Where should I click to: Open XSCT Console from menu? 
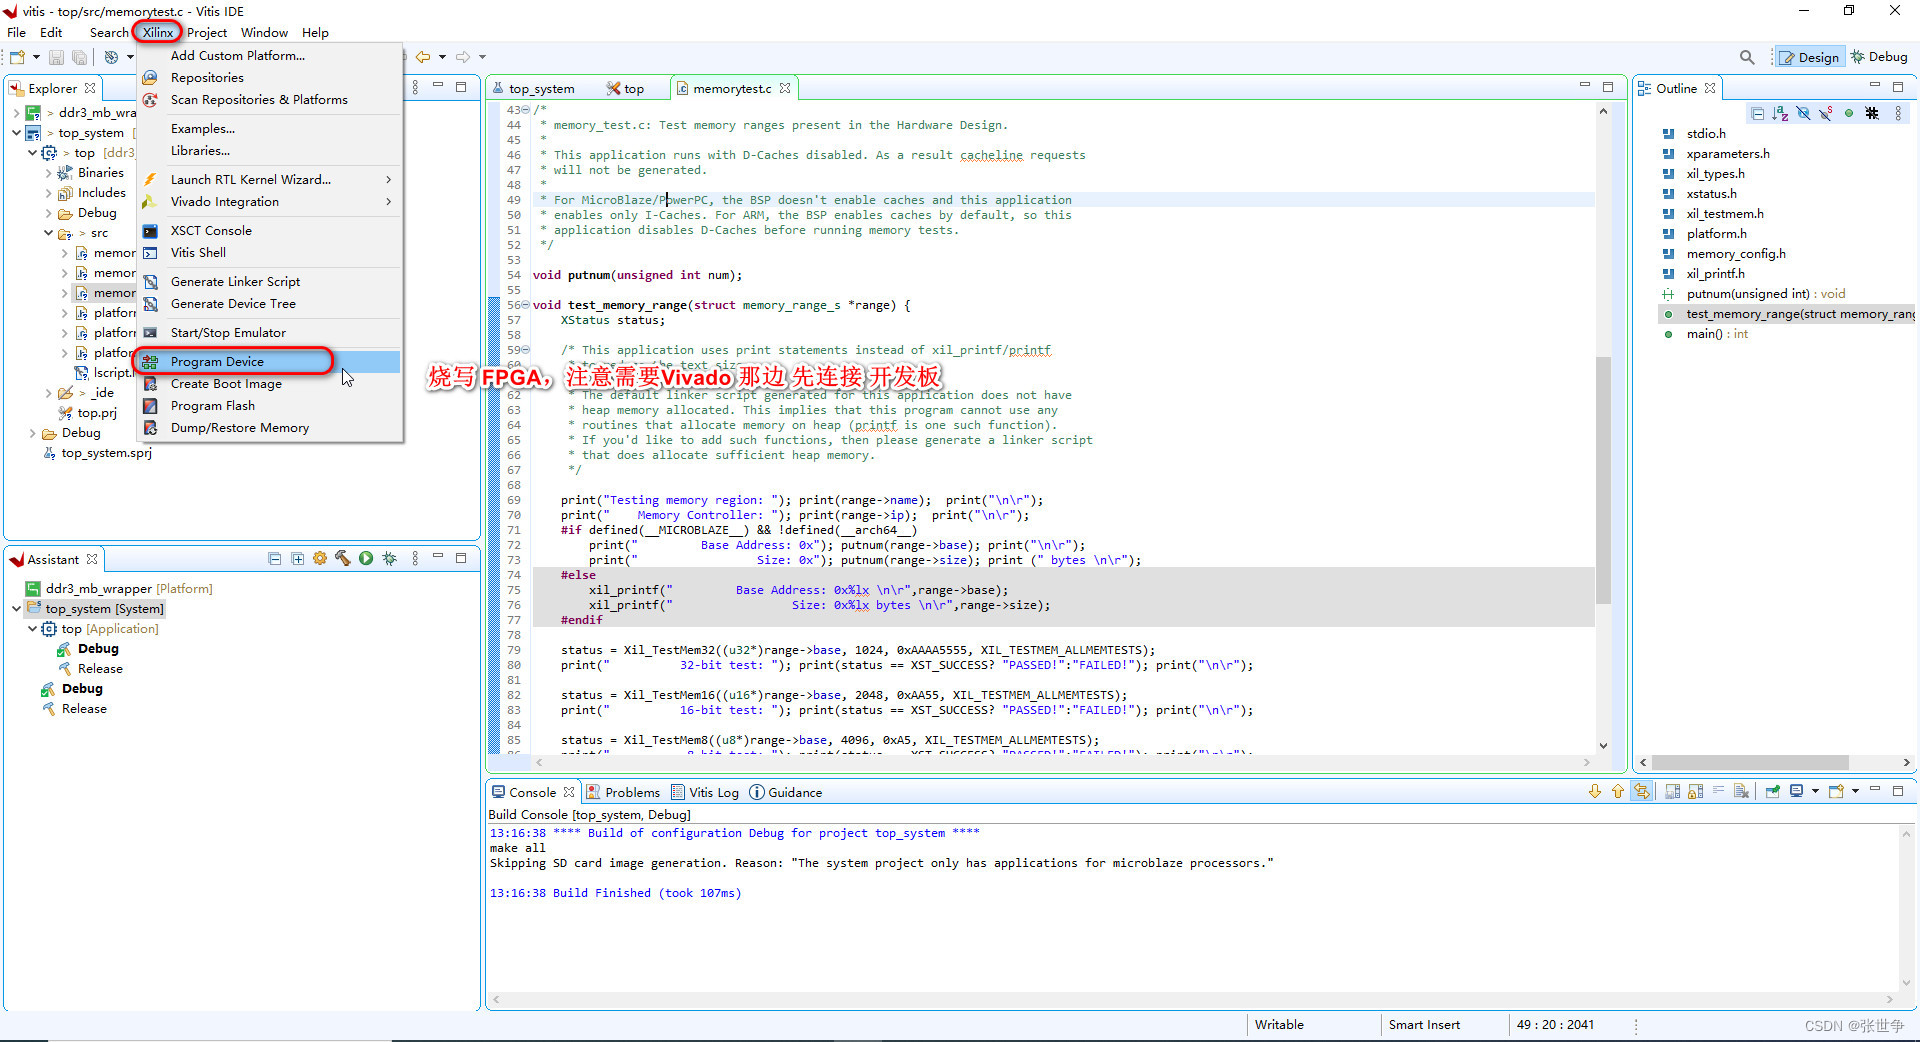coord(270,231)
